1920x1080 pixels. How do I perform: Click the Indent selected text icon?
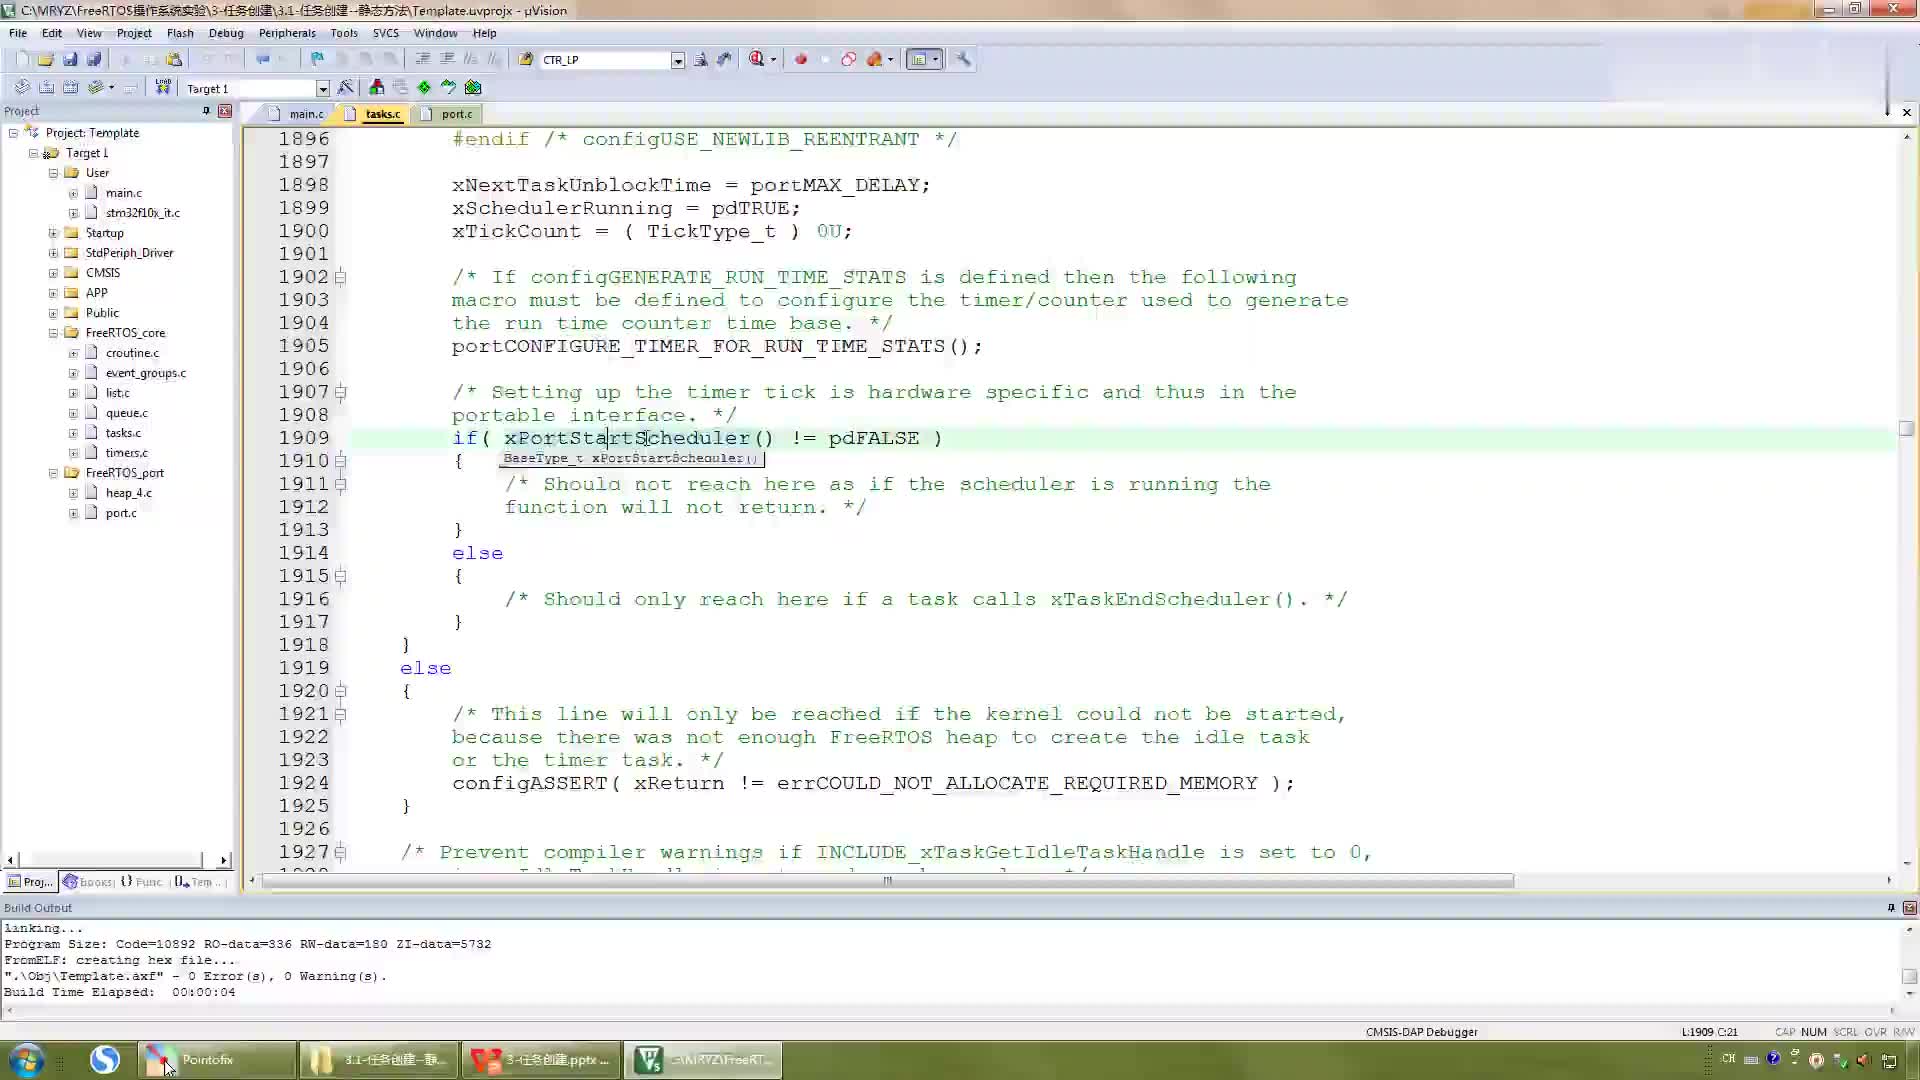tap(422, 59)
